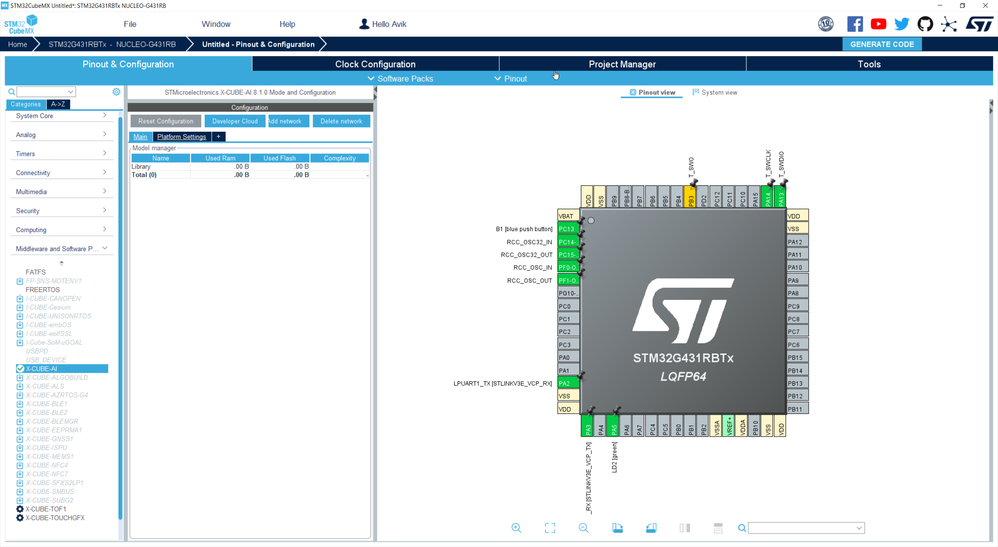
Task: Open the Help menu
Action: 287,24
